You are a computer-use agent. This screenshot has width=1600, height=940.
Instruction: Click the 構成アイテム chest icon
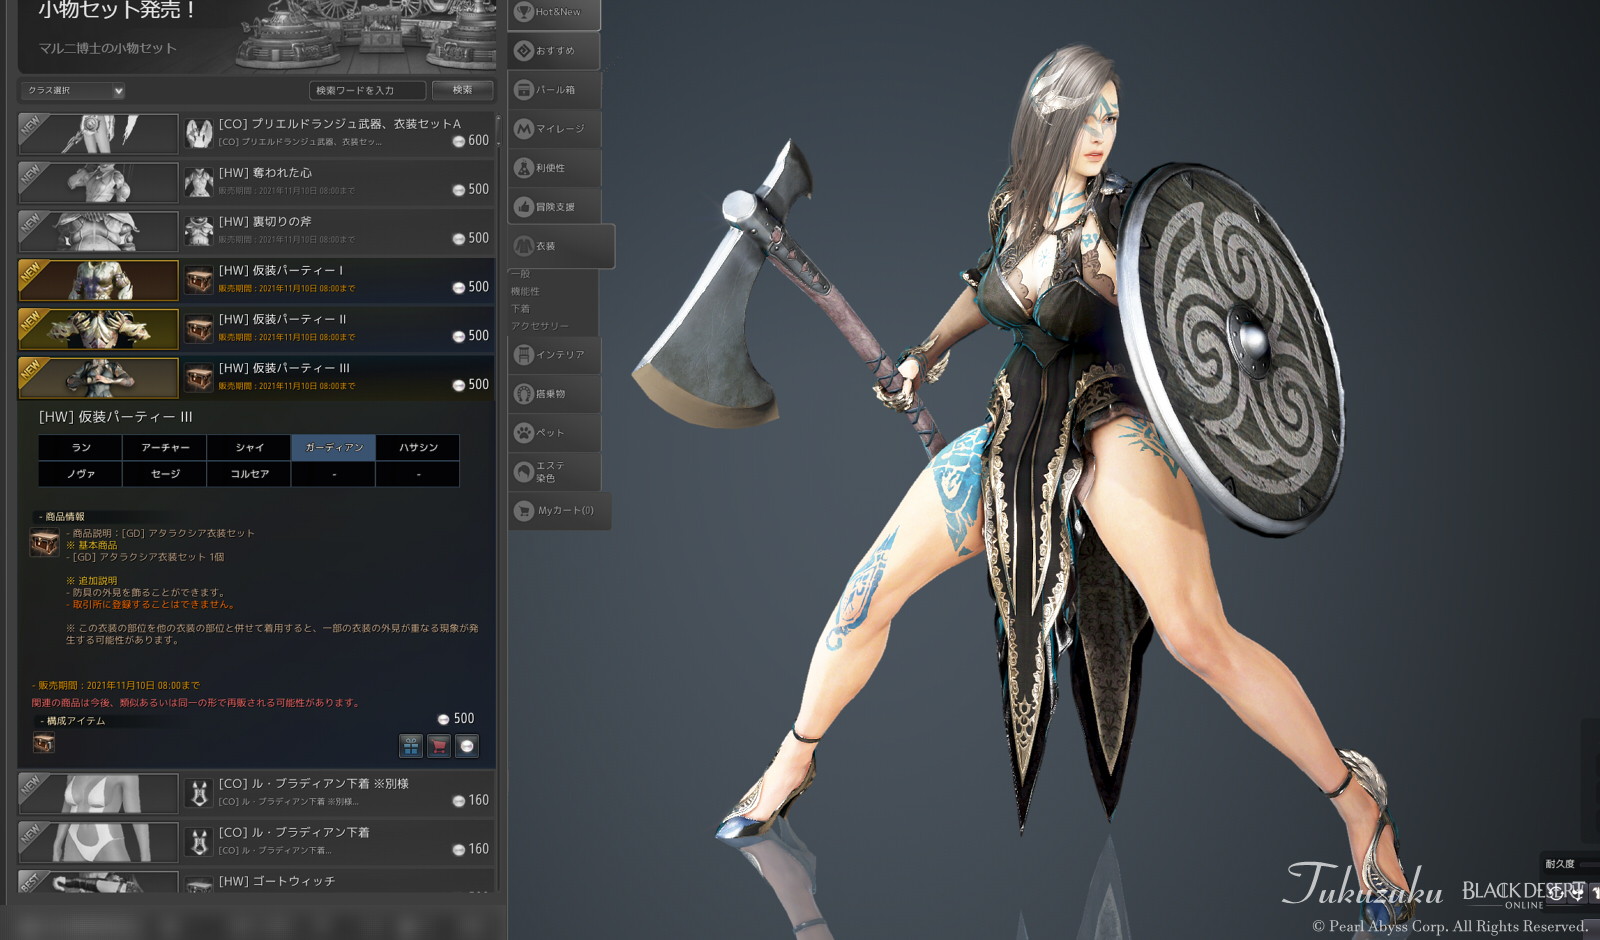click(44, 743)
